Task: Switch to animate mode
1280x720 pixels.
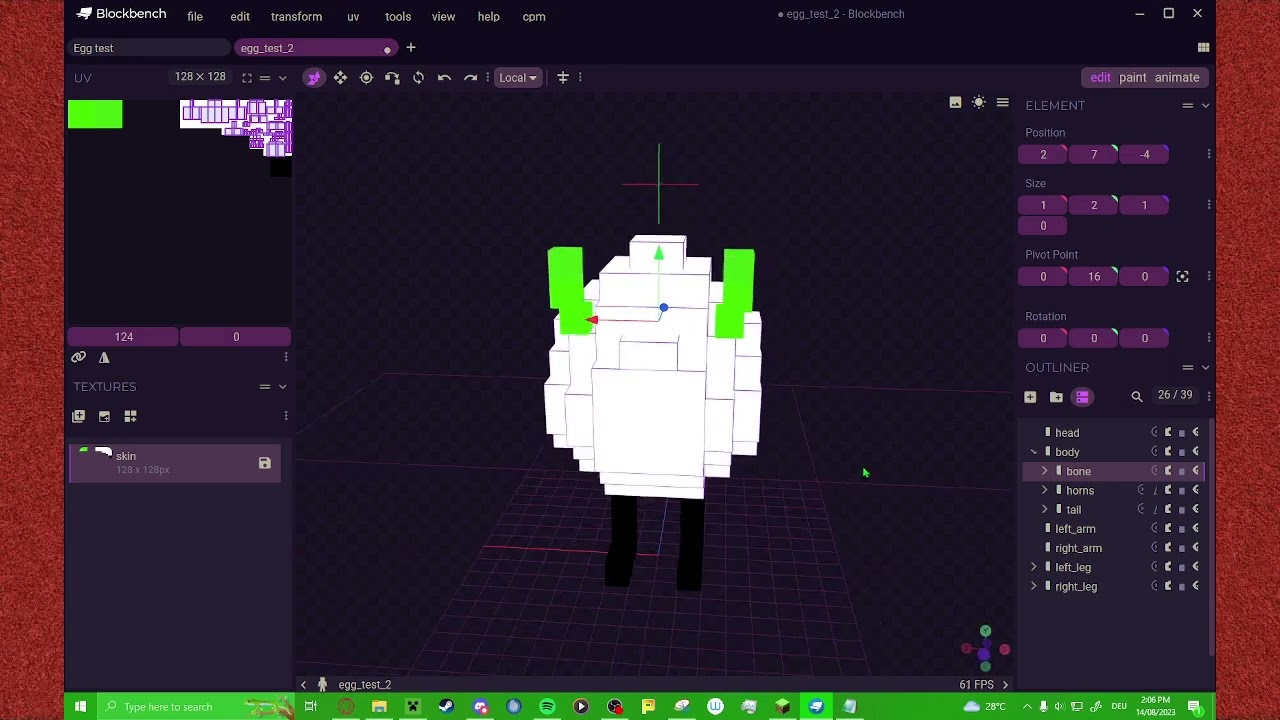Action: tap(1177, 77)
